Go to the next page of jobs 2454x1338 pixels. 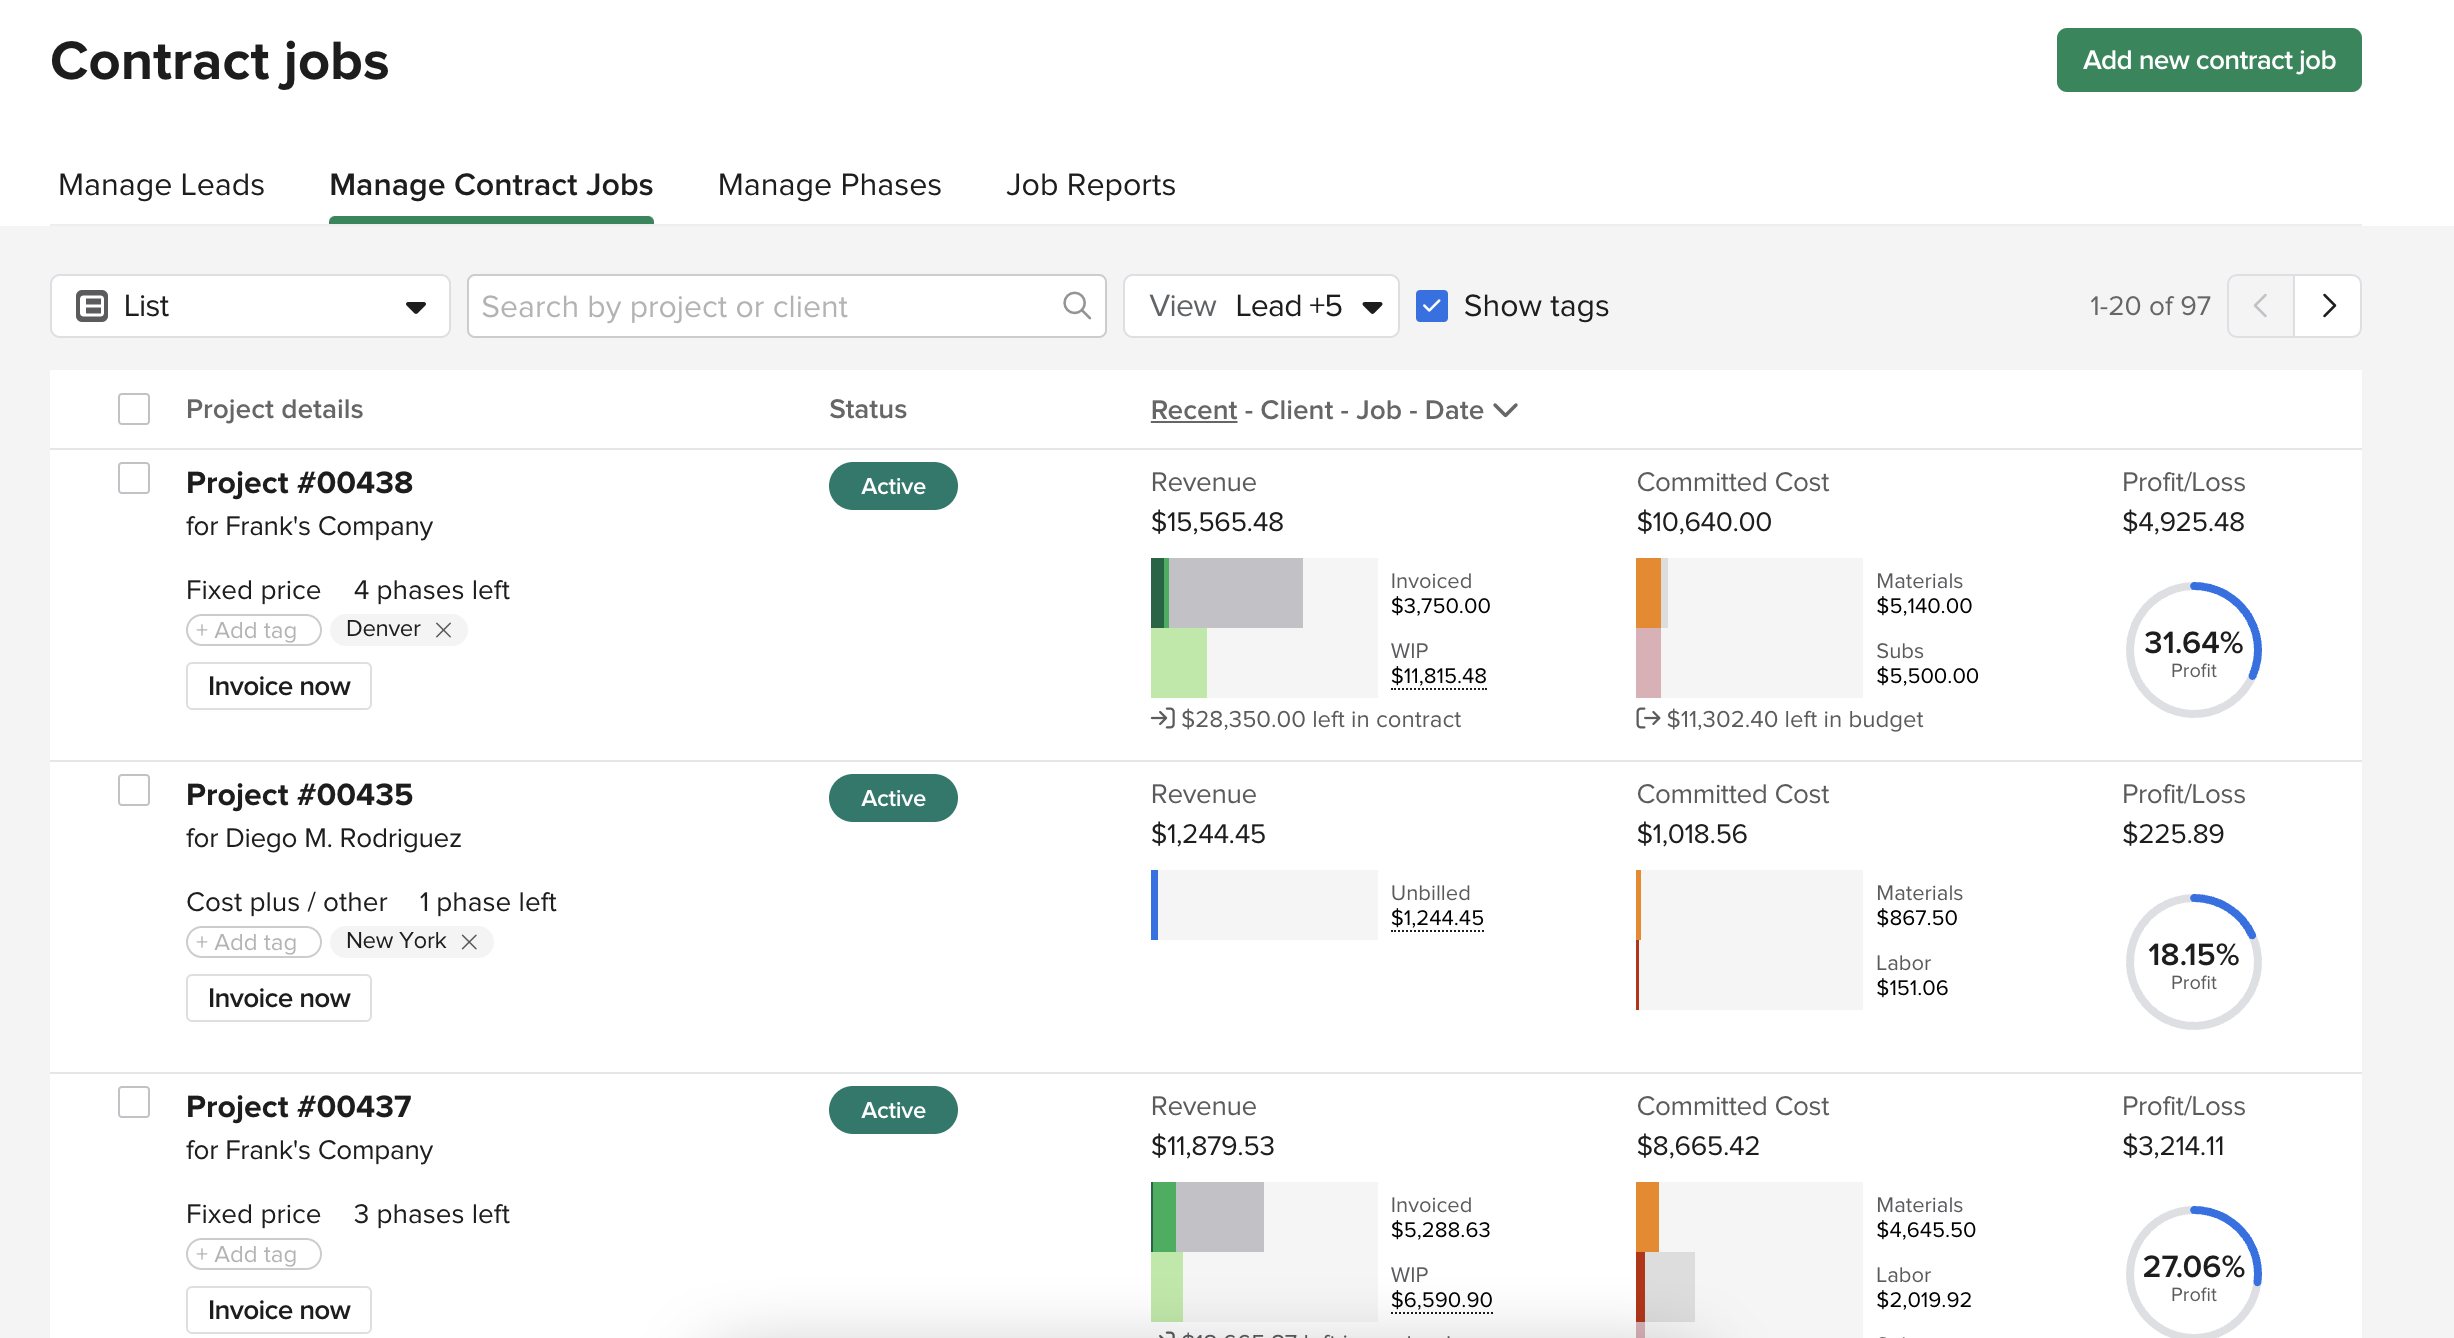click(2328, 306)
